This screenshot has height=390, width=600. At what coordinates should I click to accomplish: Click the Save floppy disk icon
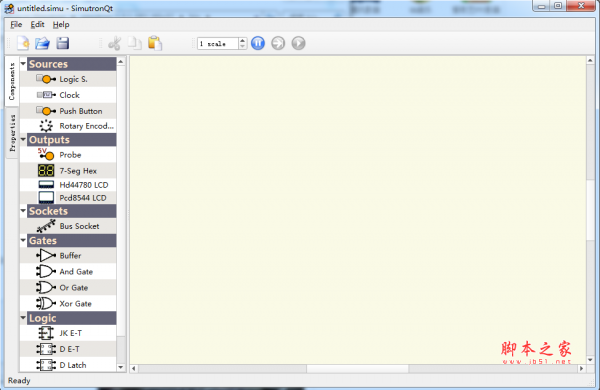click(x=63, y=43)
